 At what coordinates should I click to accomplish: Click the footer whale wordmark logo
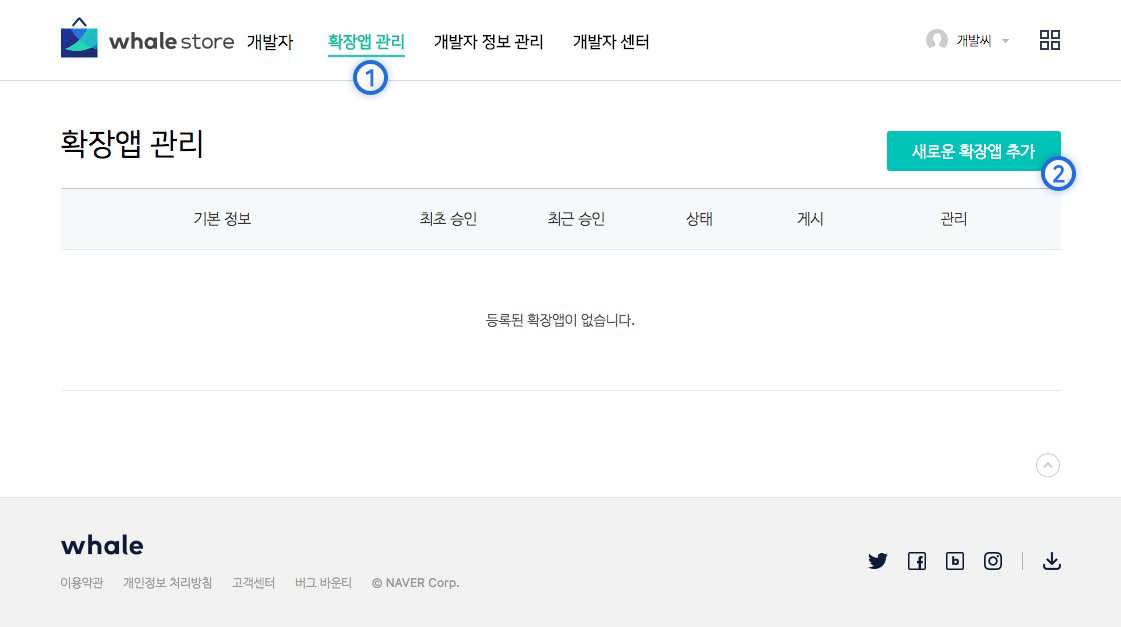pos(102,545)
